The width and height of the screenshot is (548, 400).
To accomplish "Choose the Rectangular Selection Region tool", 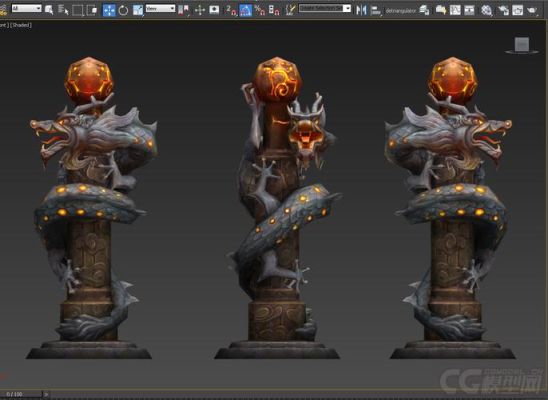I will [x=78, y=10].
